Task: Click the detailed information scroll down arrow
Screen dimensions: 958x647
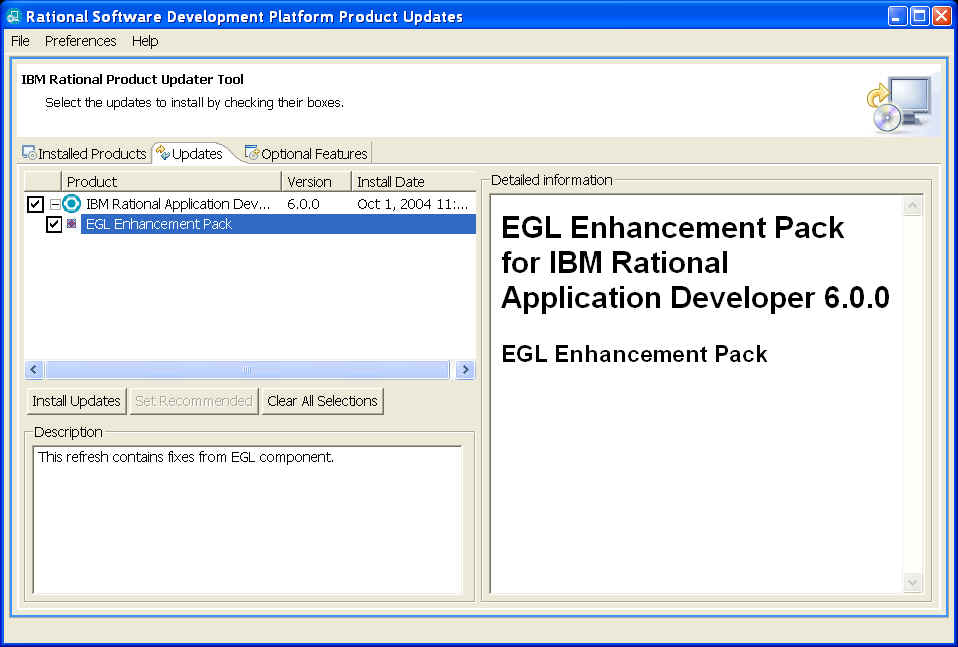Action: pyautogui.click(x=912, y=582)
